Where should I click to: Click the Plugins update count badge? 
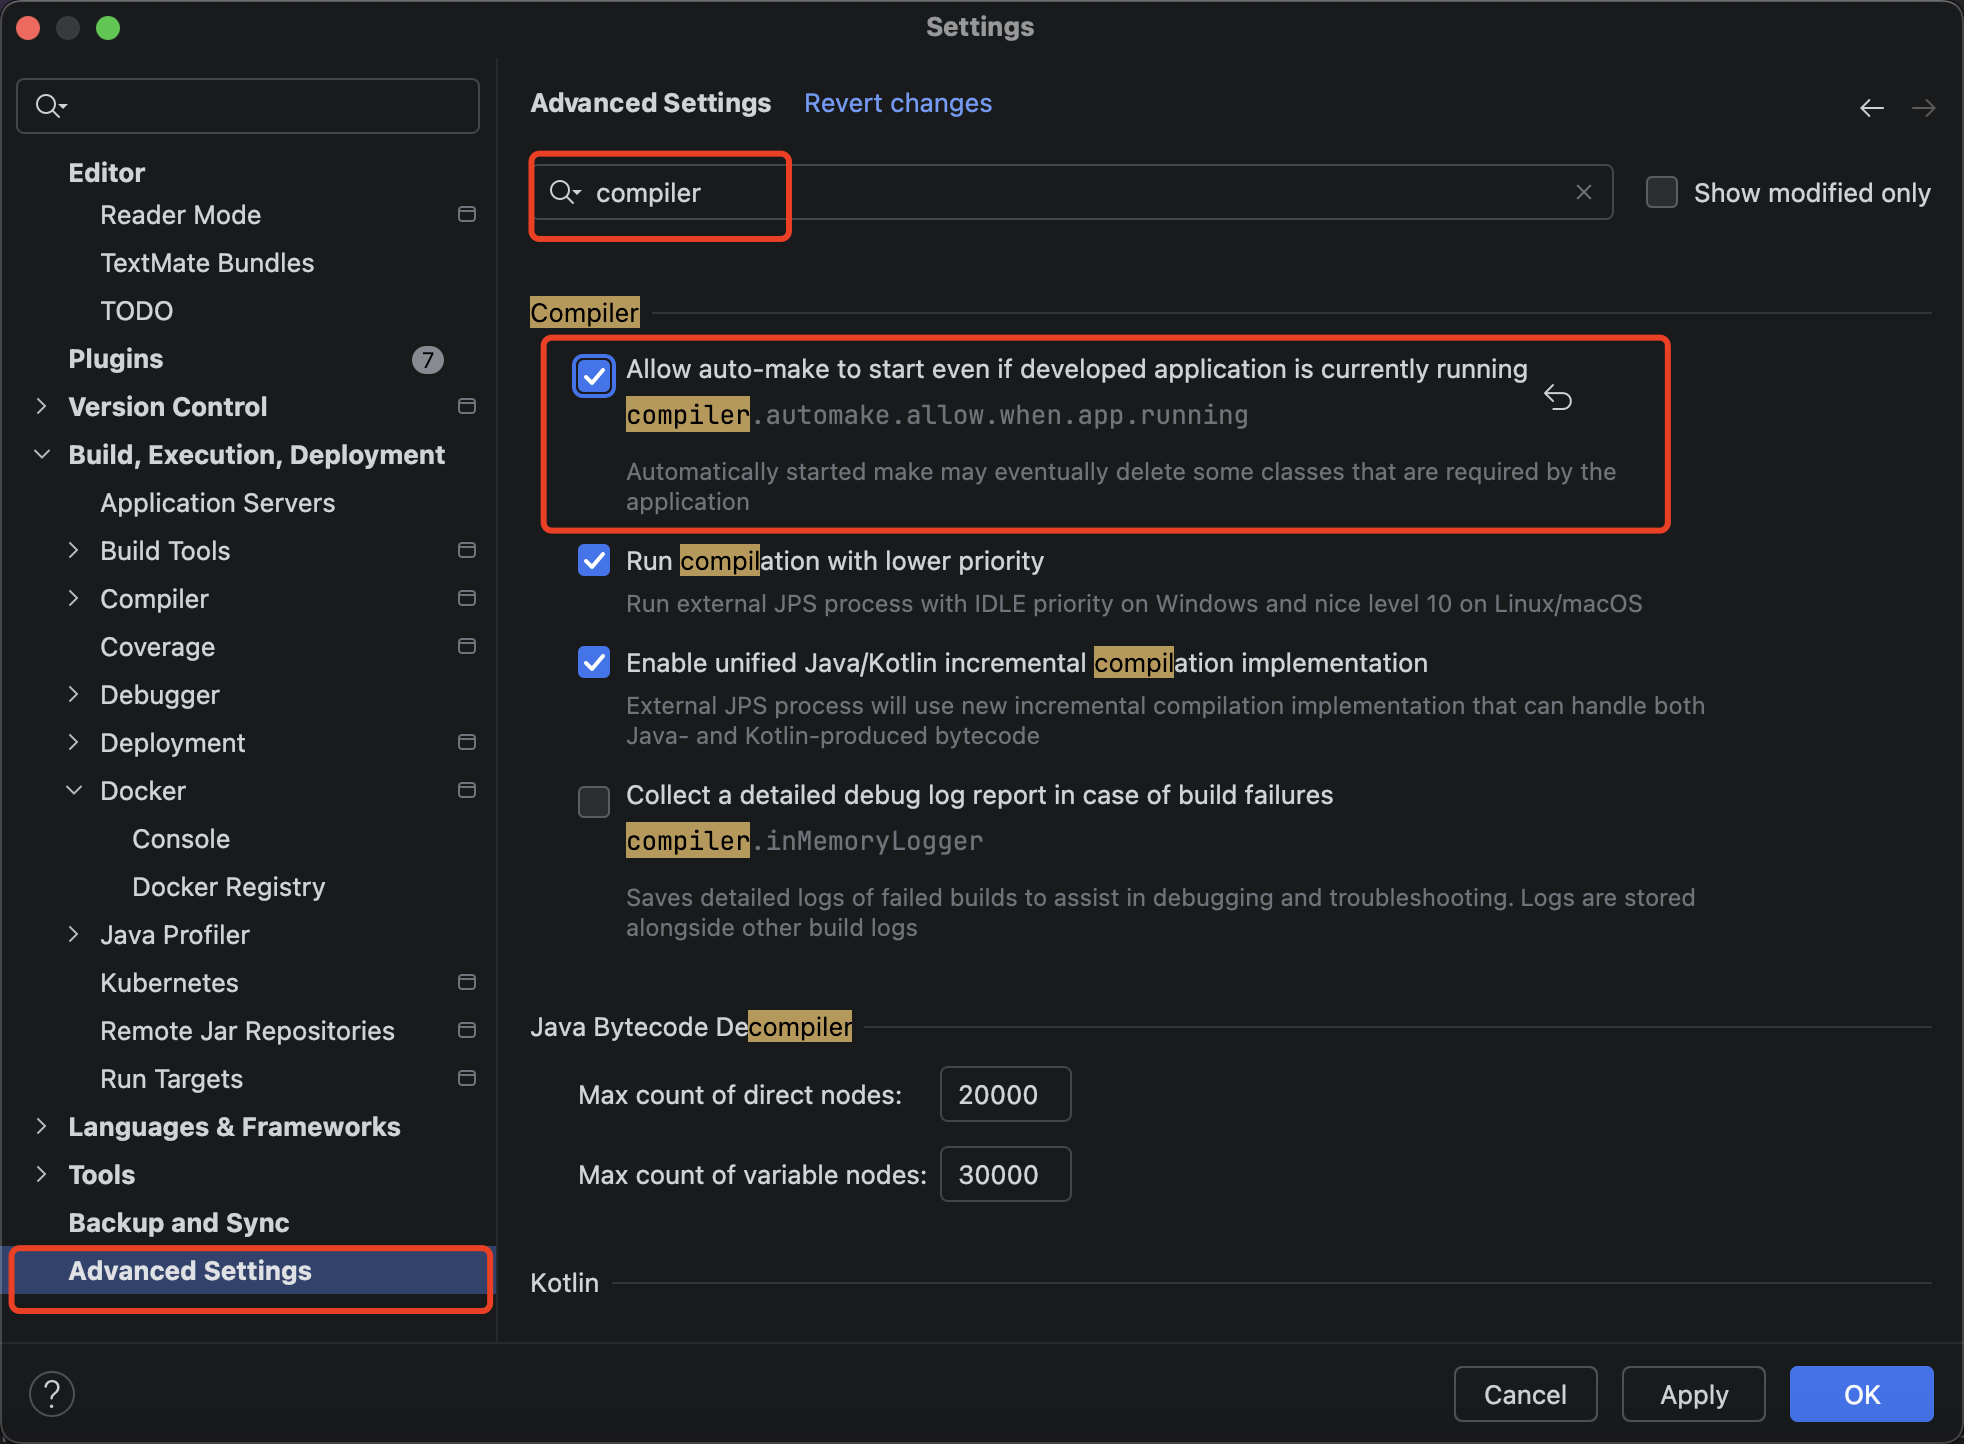pos(427,359)
